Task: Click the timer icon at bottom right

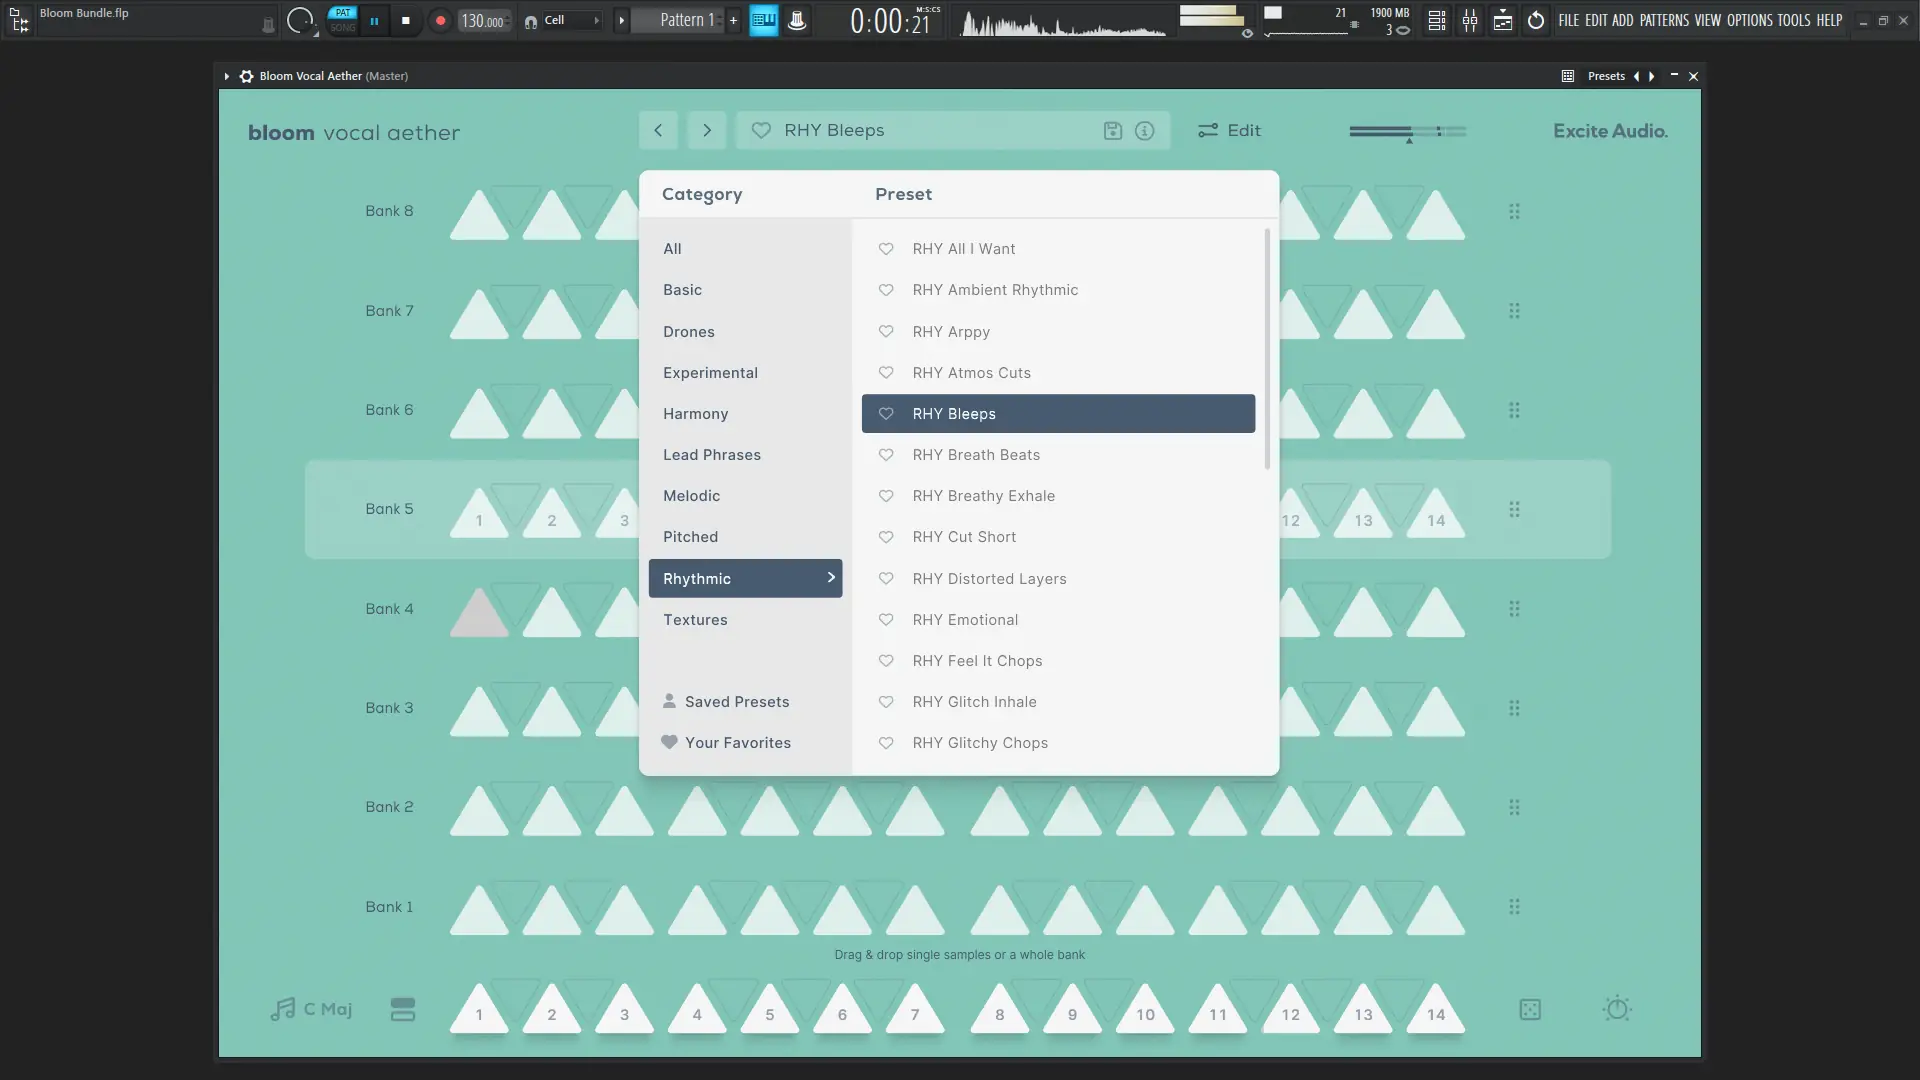Action: [1617, 1009]
